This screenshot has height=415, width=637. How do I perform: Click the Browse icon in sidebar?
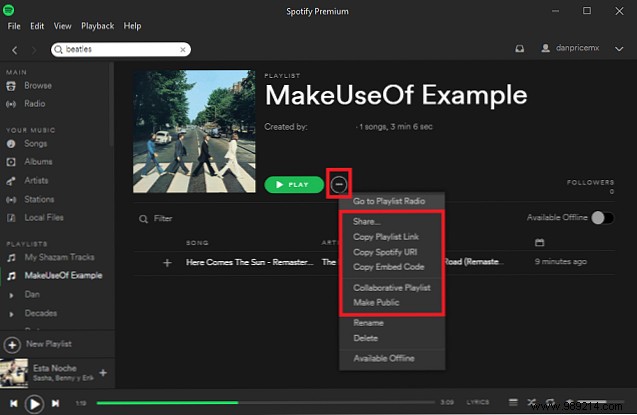pos(11,86)
